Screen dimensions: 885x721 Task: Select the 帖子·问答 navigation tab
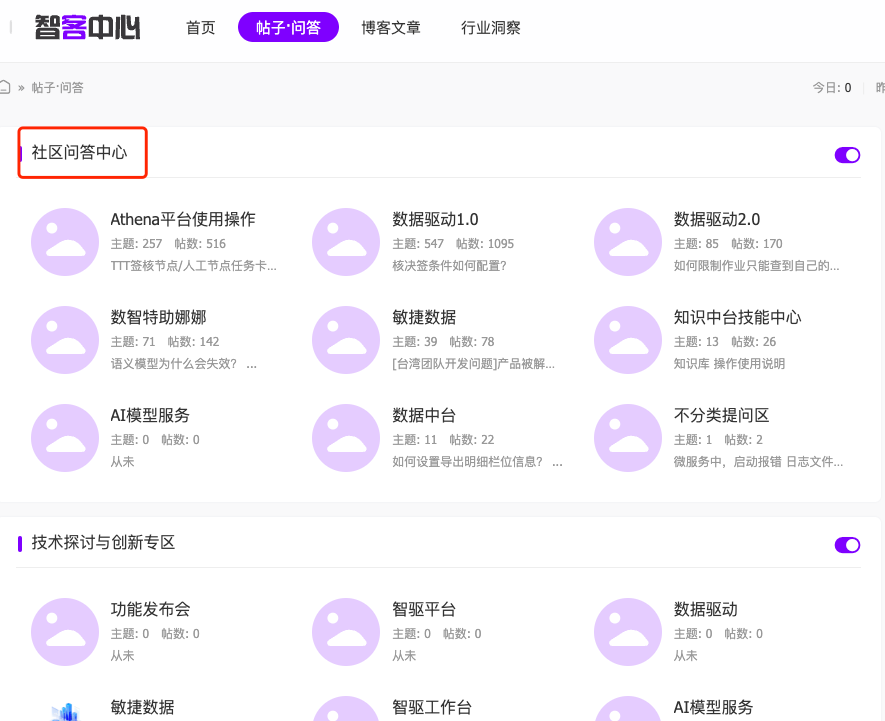(x=288, y=28)
